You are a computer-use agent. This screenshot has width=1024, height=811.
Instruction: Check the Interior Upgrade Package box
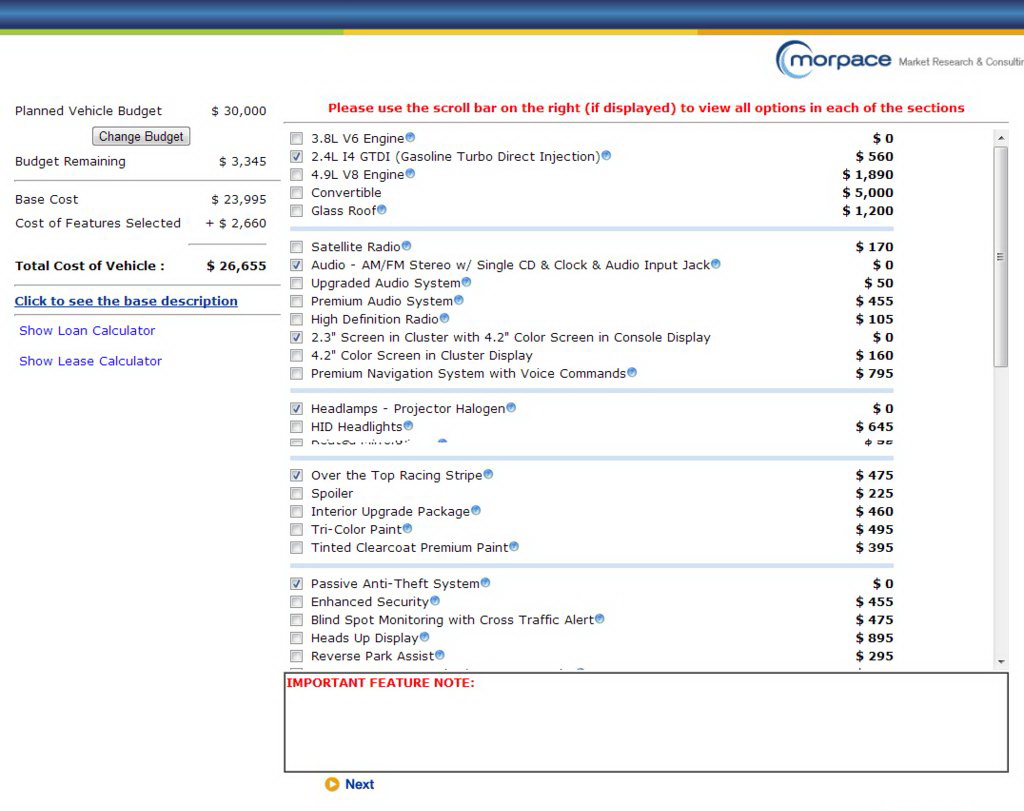pos(296,511)
